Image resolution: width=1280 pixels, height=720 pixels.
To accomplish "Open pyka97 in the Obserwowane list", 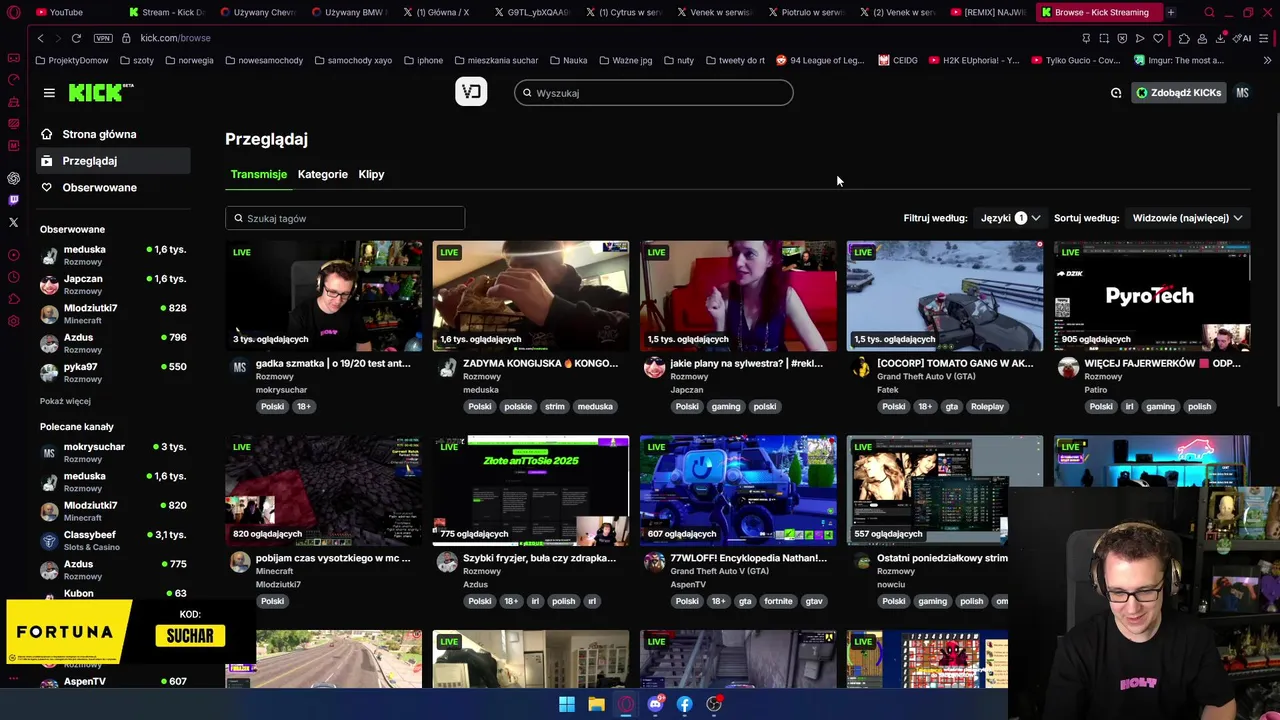I will 113,372.
